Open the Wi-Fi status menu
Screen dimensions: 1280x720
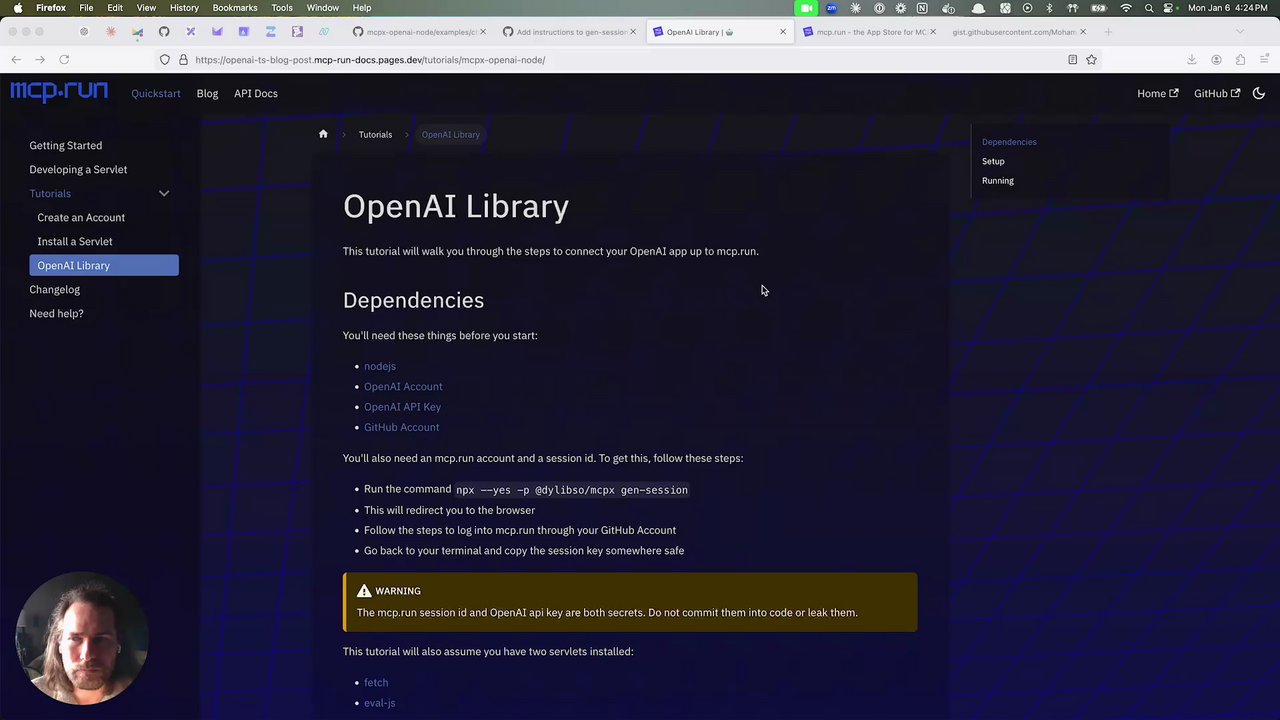1126,8
